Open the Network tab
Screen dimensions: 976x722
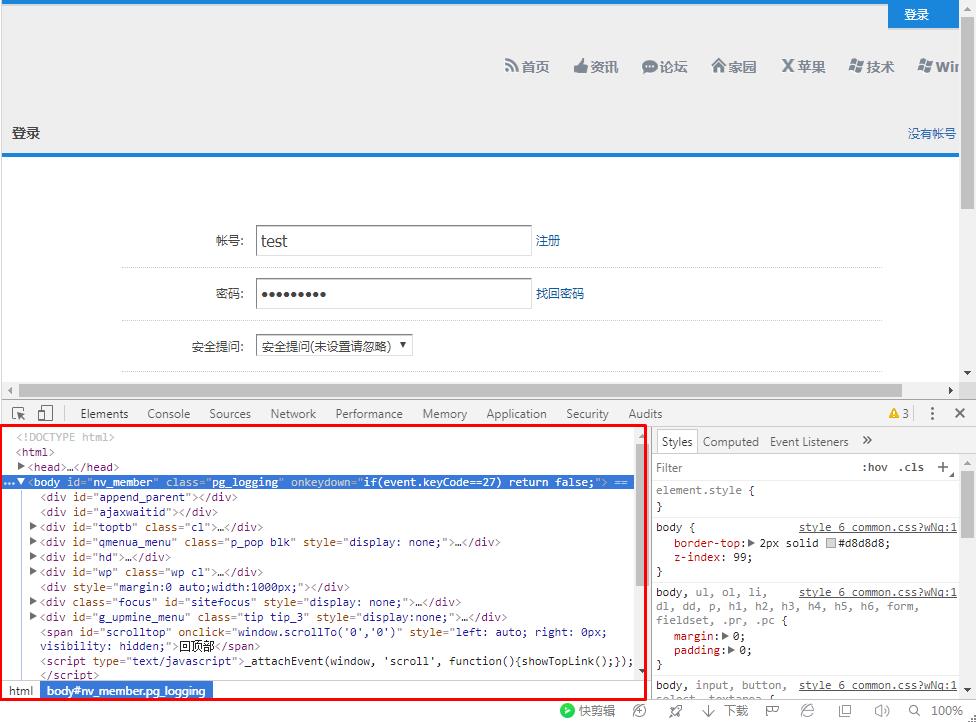(x=293, y=414)
